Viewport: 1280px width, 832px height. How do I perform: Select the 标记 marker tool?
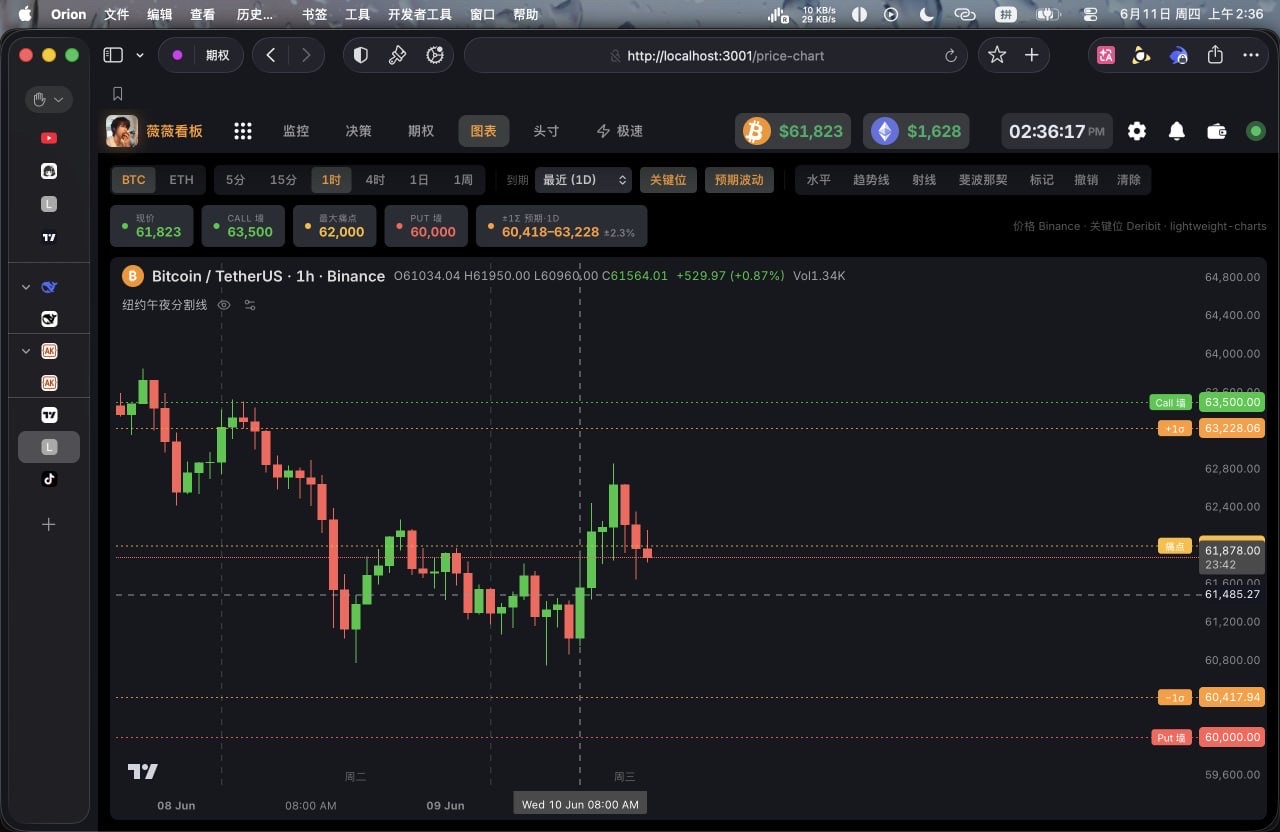point(1042,180)
